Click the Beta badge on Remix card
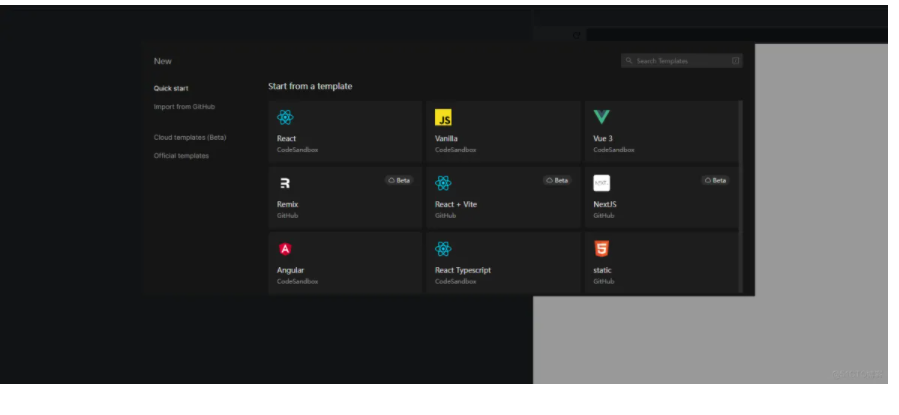 pos(399,181)
